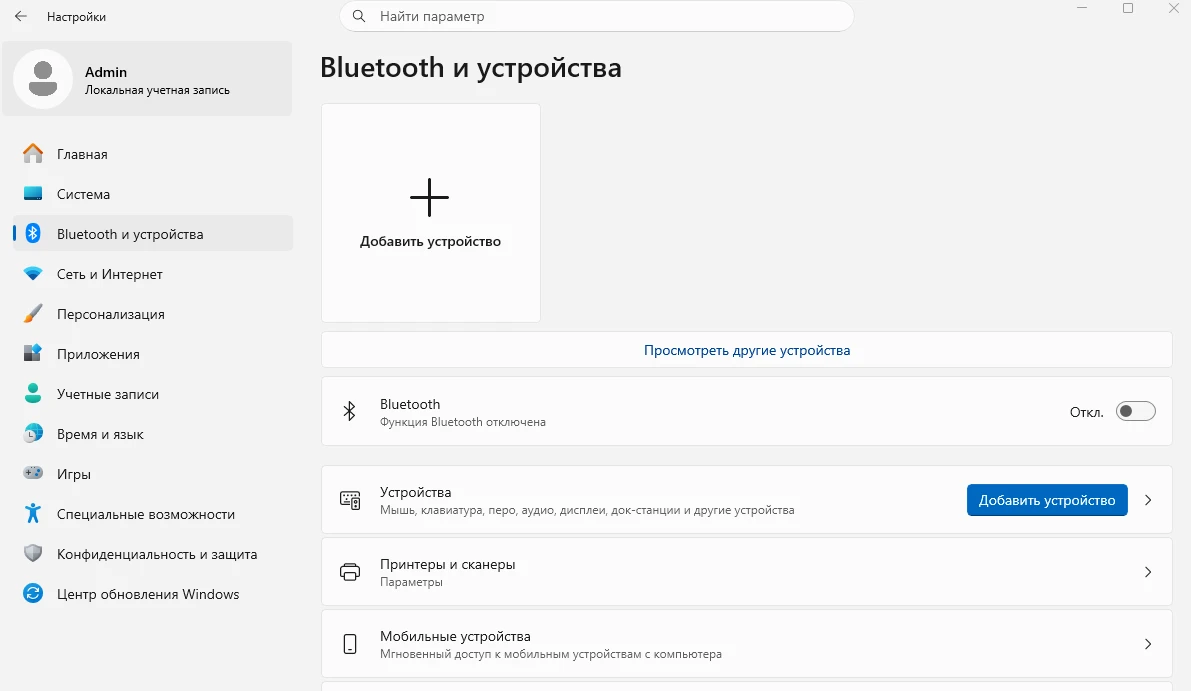This screenshot has height=691, width=1191.
Task: Click the Конфиденциальность shield icon
Action: tap(33, 554)
